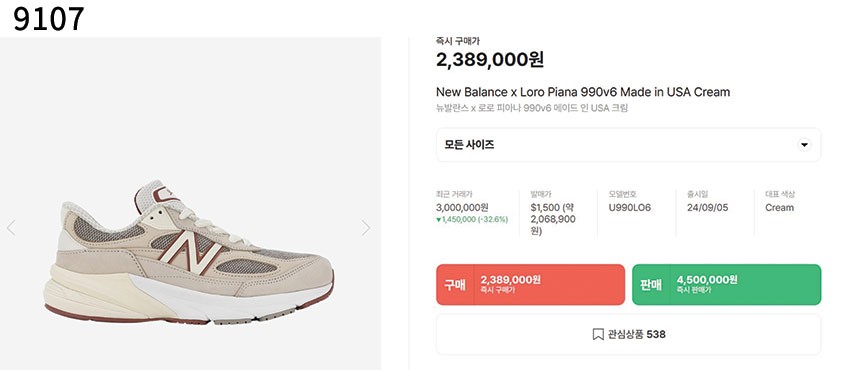Viewport: 860px width, 370px height.
Task: Click the model number U990LO6
Action: point(630,208)
